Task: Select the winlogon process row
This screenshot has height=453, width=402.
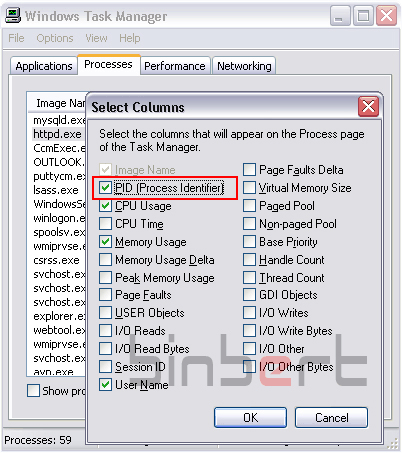Action: (x=59, y=218)
